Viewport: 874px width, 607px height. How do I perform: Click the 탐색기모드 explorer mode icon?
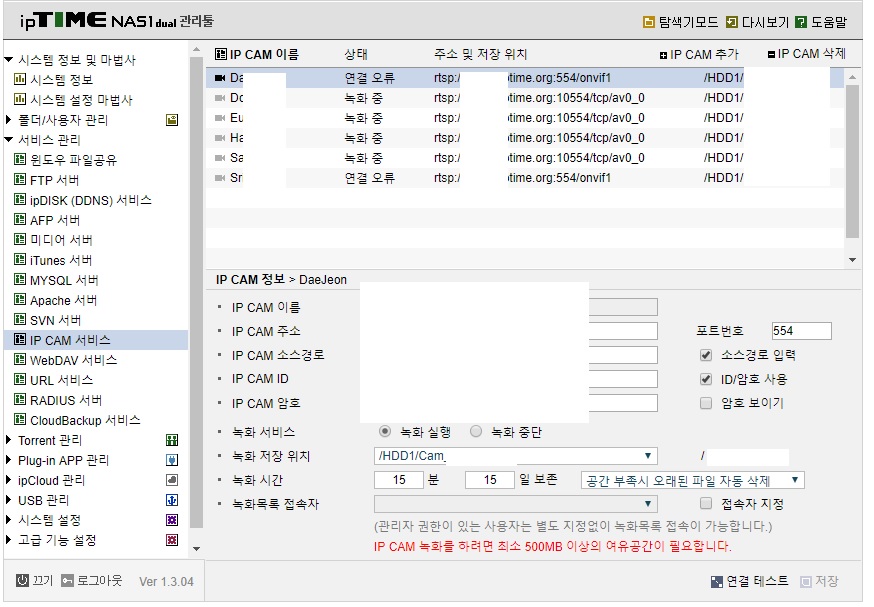[x=648, y=22]
